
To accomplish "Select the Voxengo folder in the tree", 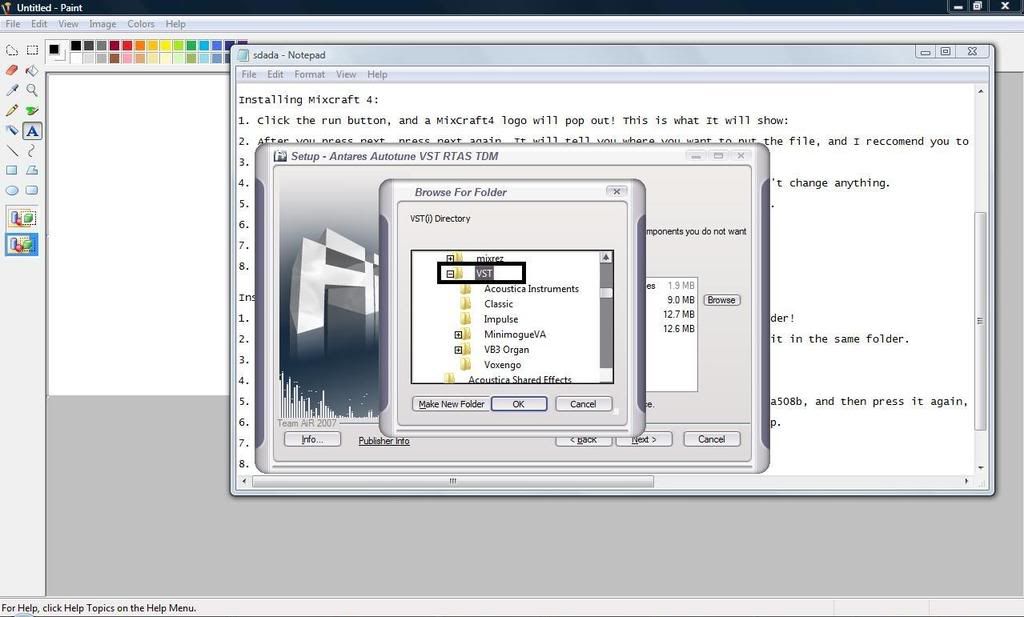I will pos(502,365).
